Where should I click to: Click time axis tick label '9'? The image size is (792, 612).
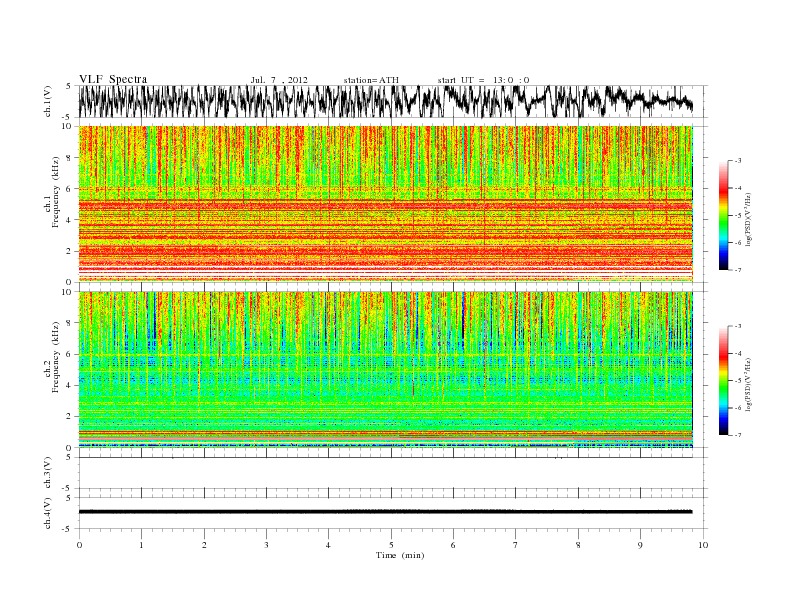point(640,545)
